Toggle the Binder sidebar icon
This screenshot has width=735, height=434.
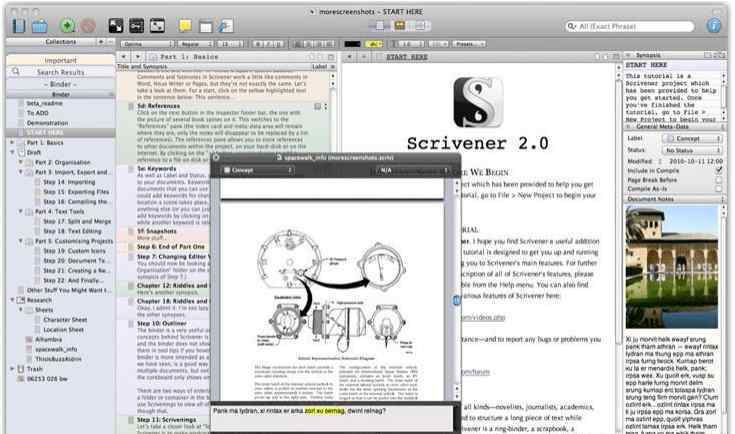click(19, 25)
